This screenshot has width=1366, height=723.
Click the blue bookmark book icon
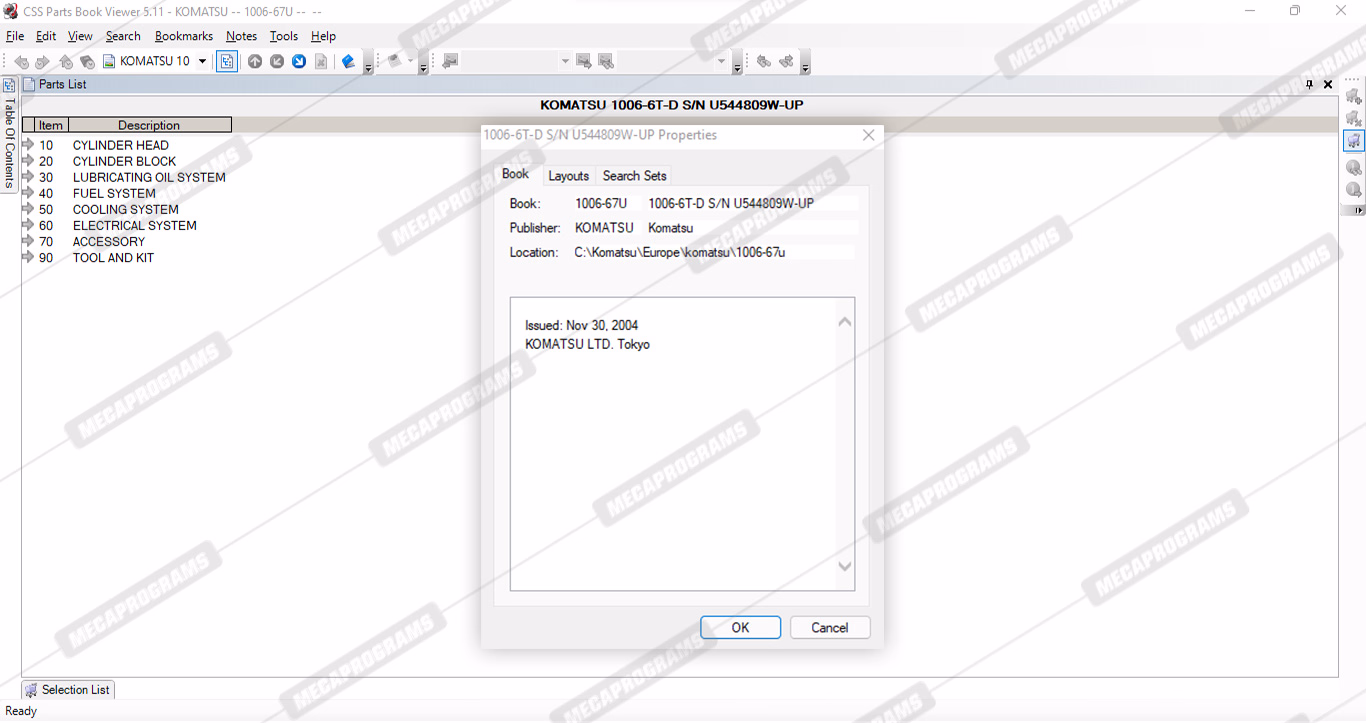(348, 62)
